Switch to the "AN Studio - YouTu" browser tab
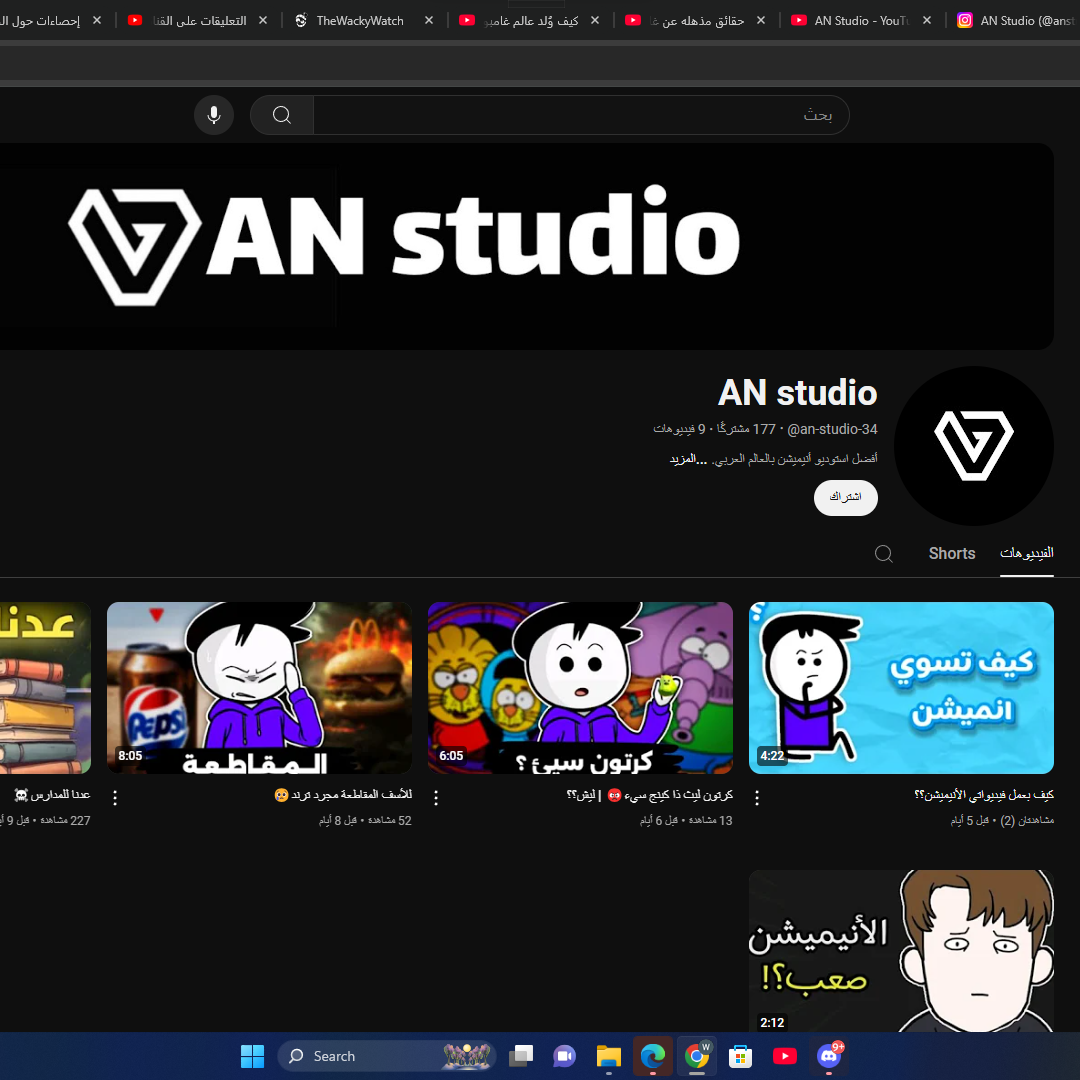This screenshot has width=1080, height=1080. pyautogui.click(x=861, y=21)
